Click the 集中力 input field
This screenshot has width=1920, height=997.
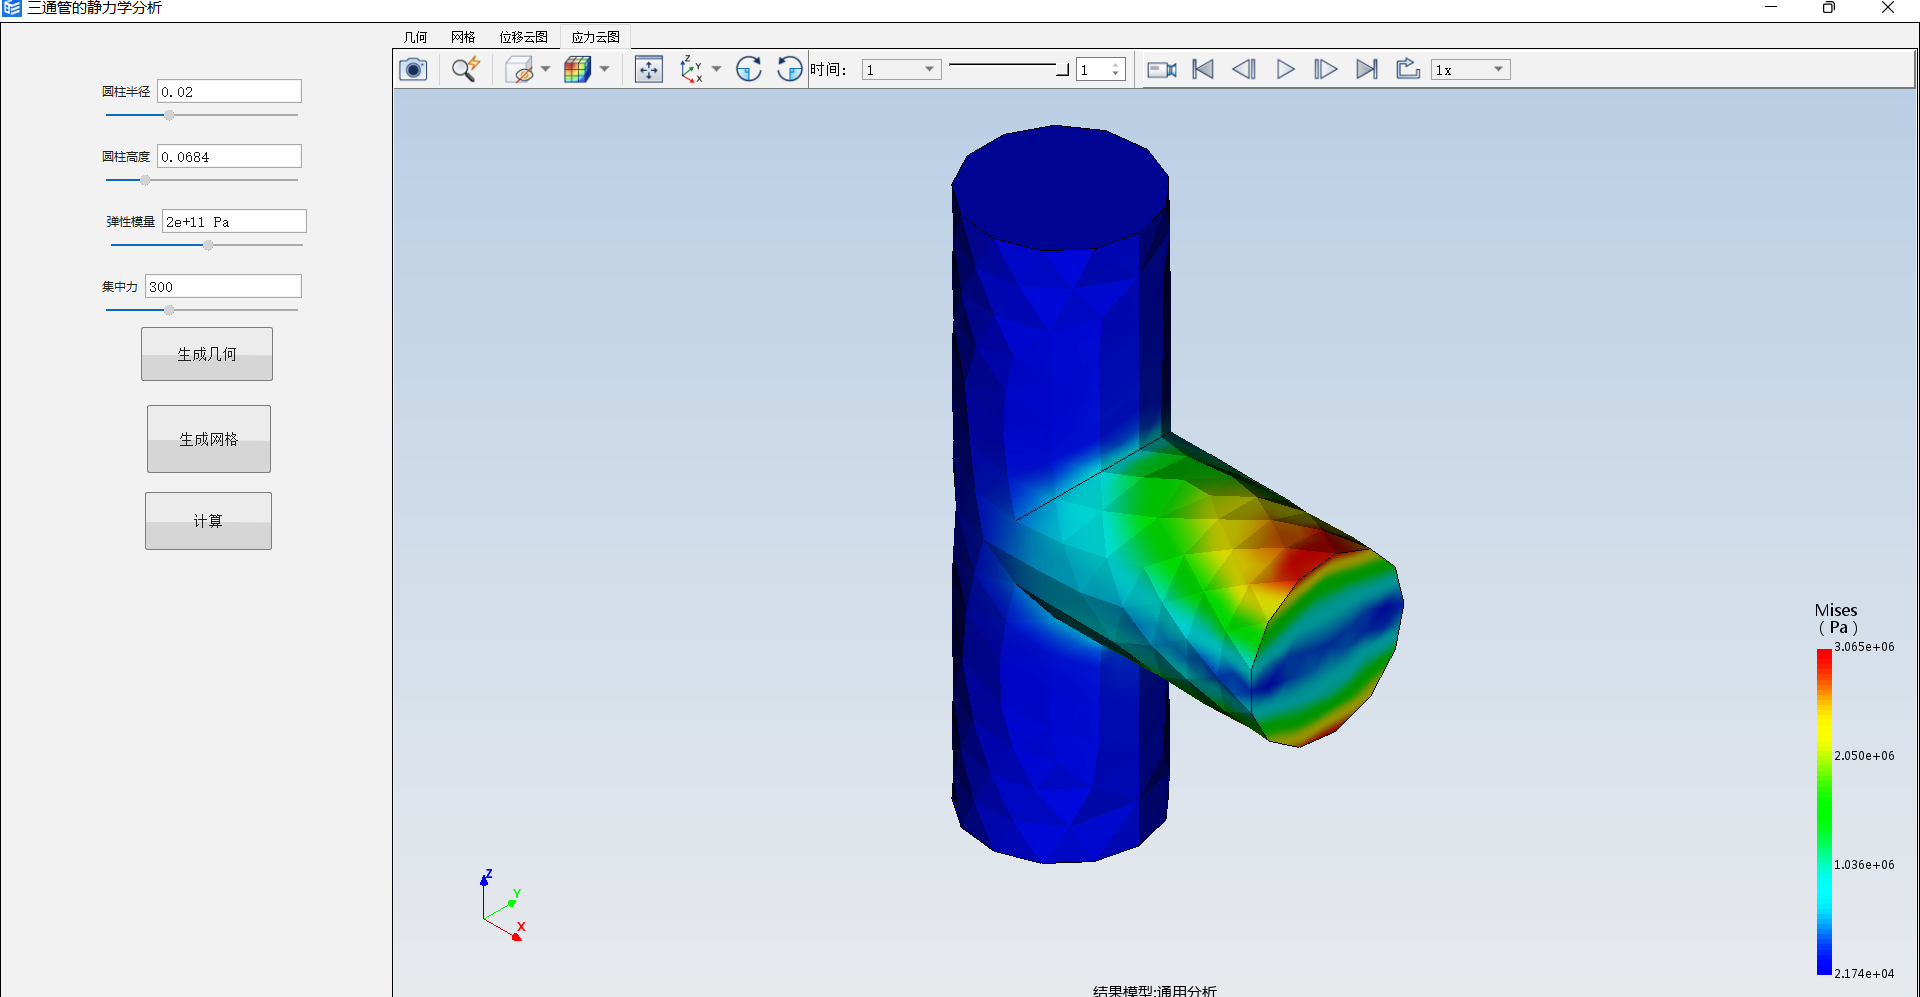point(223,286)
